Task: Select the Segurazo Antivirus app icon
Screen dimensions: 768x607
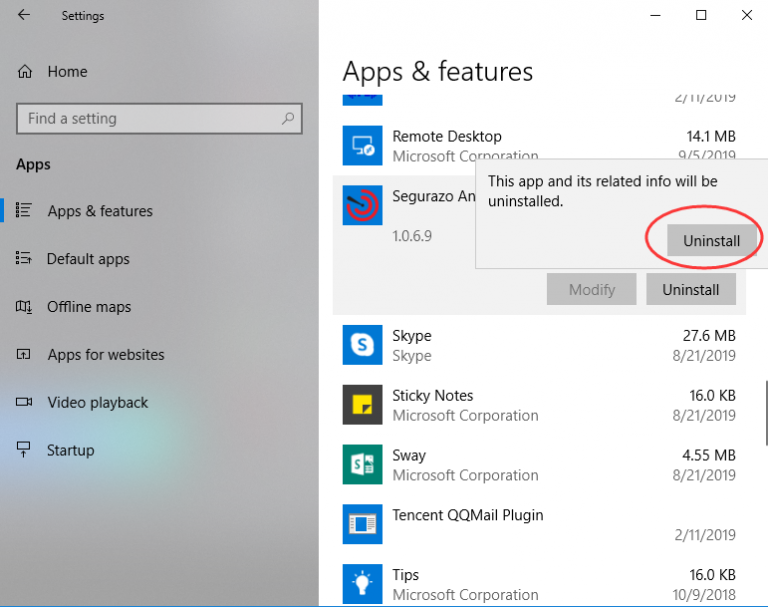Action: click(362, 205)
